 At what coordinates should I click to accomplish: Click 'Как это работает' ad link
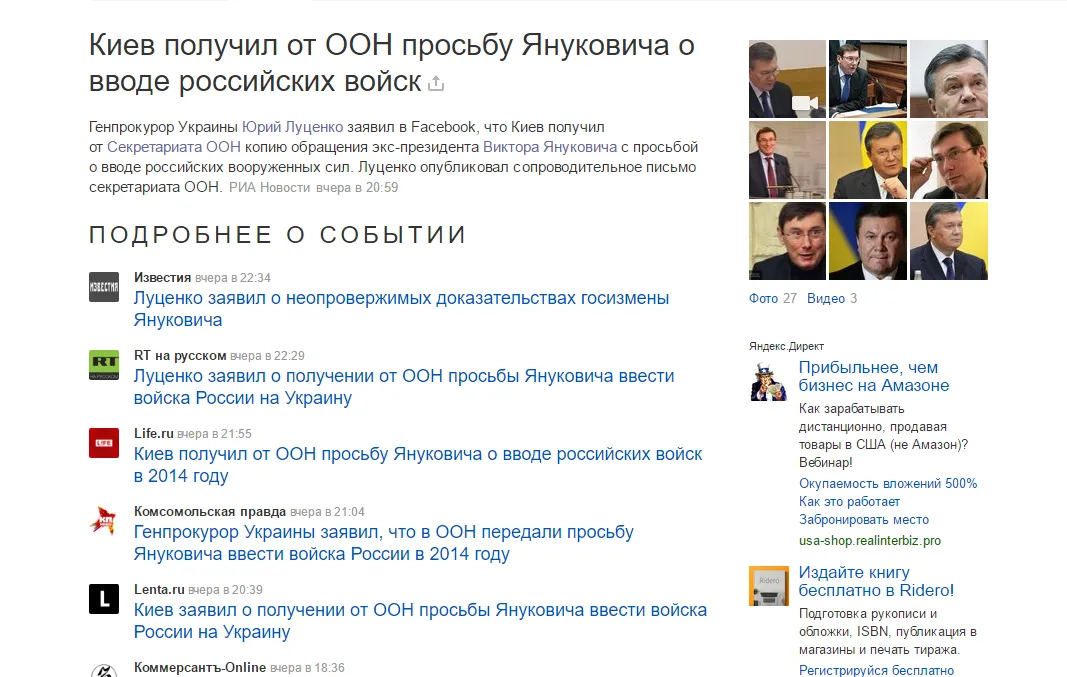point(849,501)
